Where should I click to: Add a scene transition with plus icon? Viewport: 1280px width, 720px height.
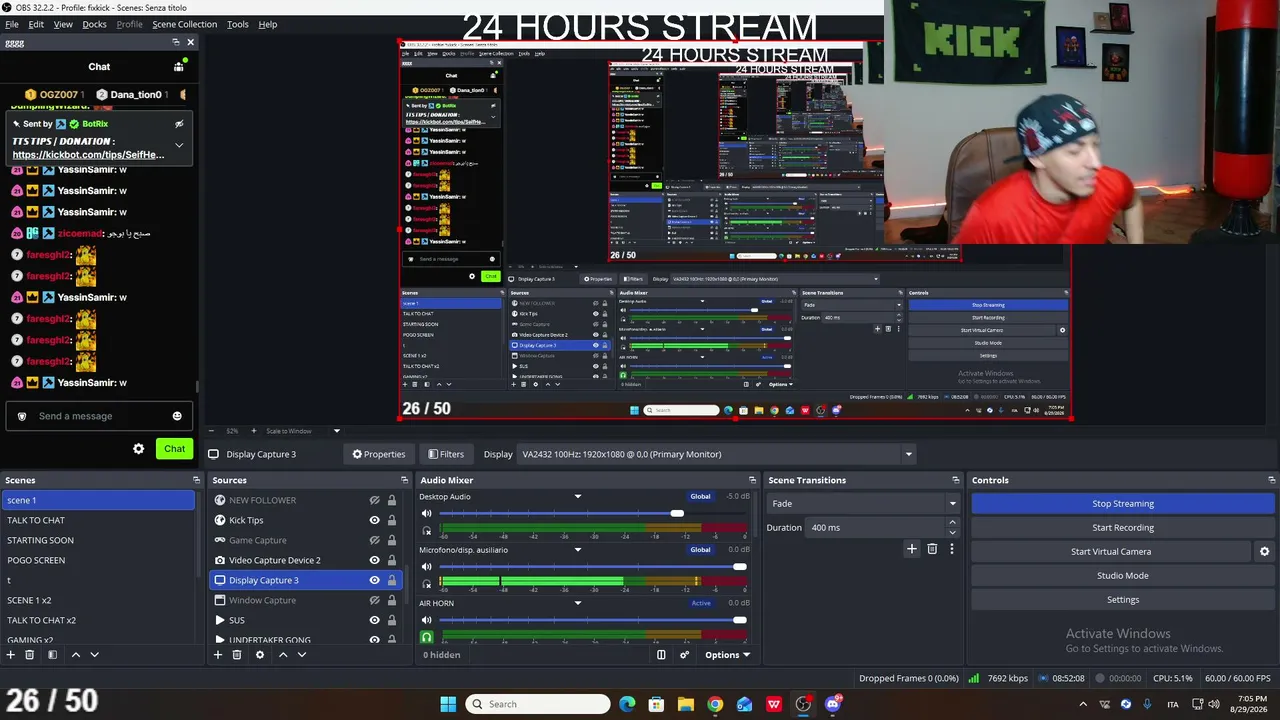pos(911,548)
